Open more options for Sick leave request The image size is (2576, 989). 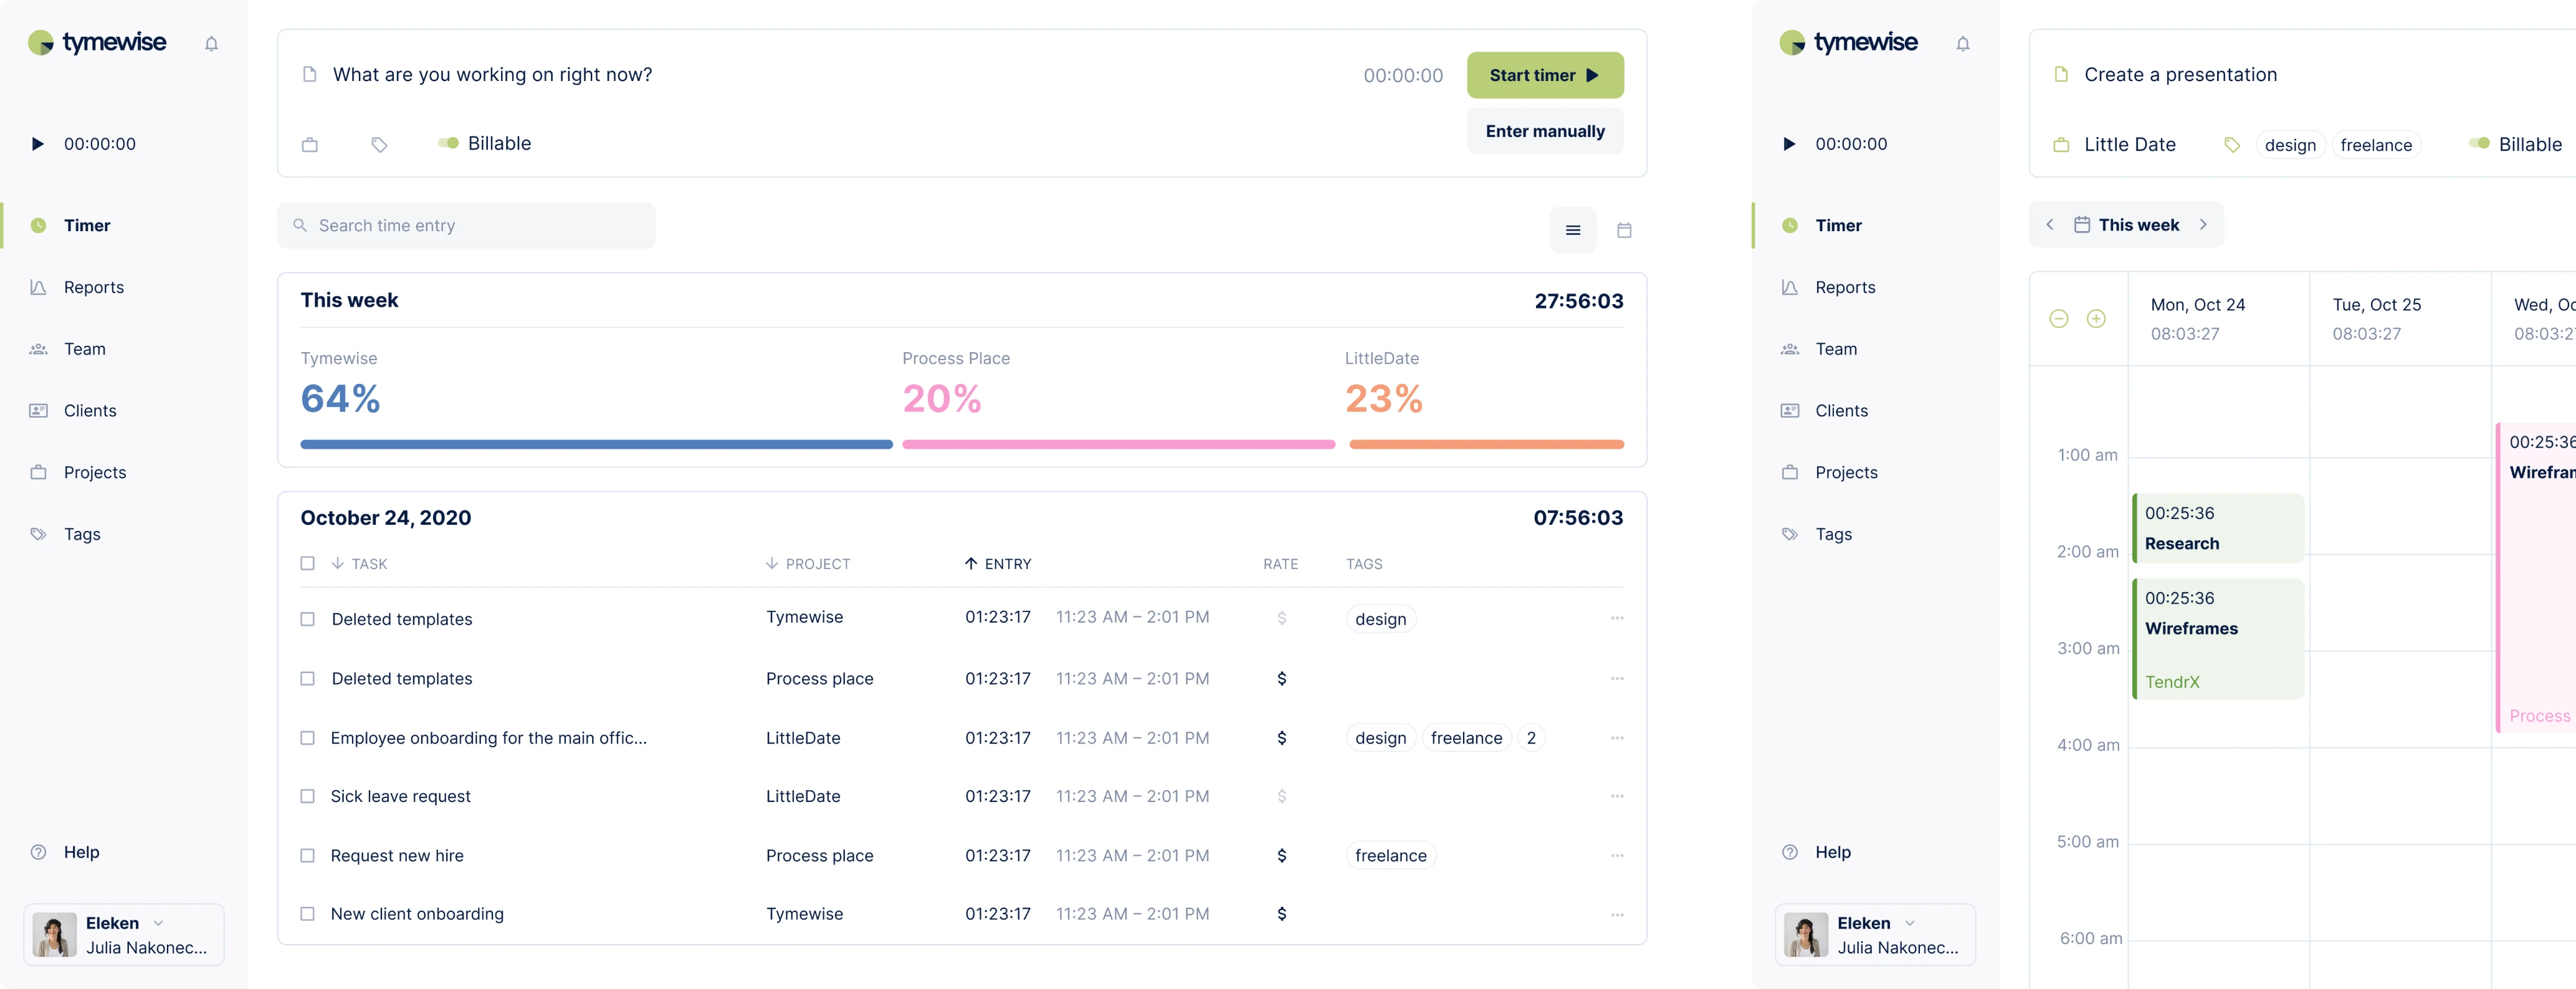[x=1616, y=796]
